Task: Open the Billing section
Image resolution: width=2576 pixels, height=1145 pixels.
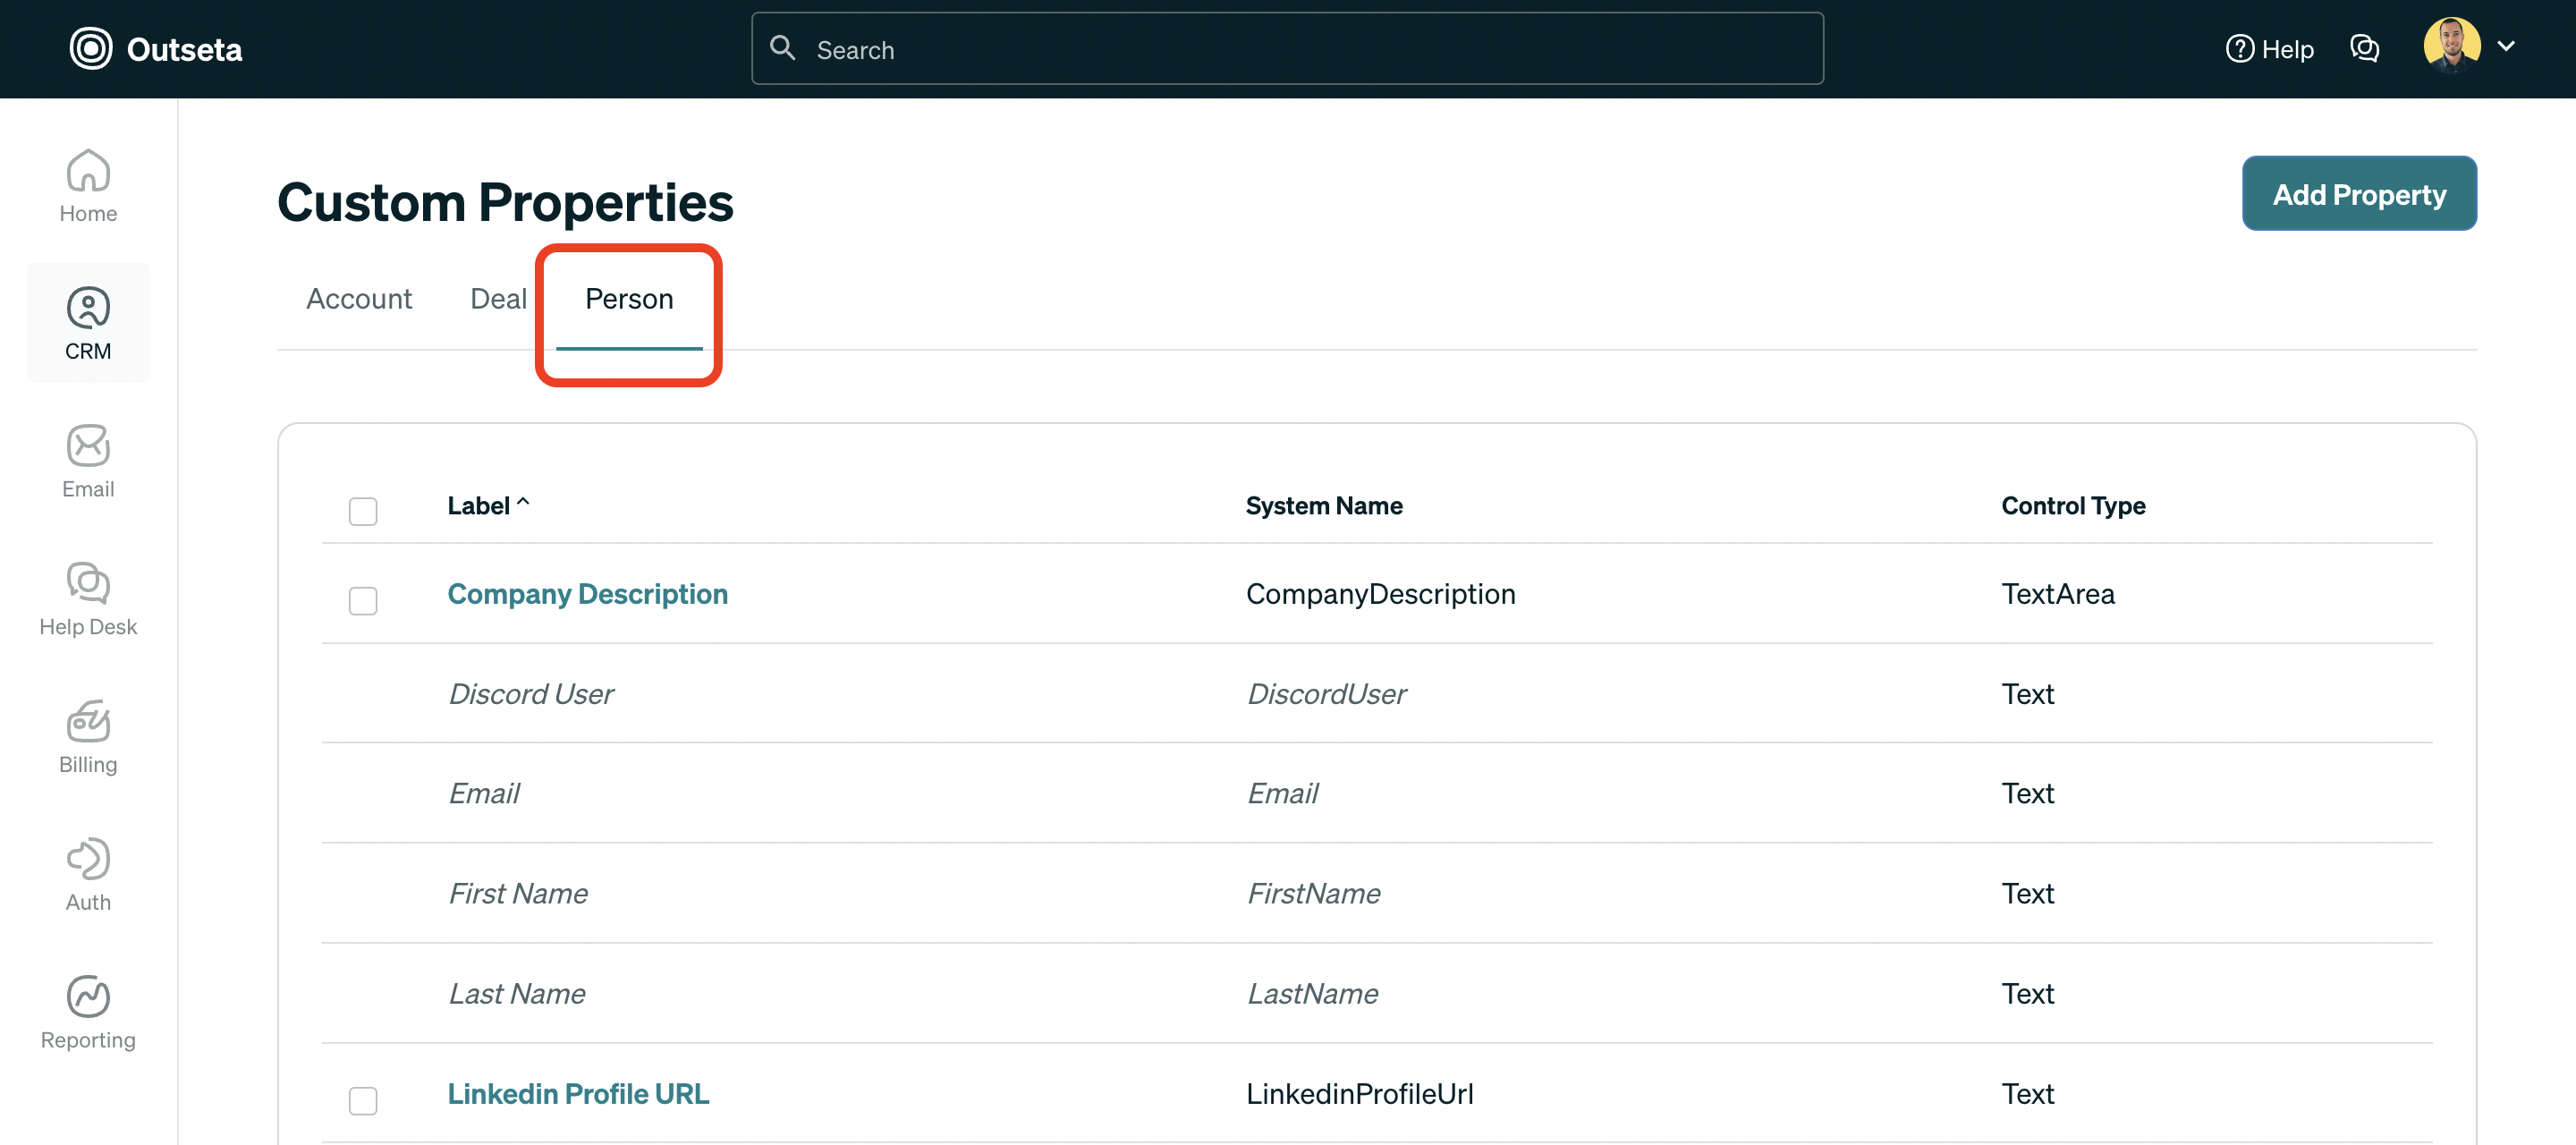Action: coord(88,737)
